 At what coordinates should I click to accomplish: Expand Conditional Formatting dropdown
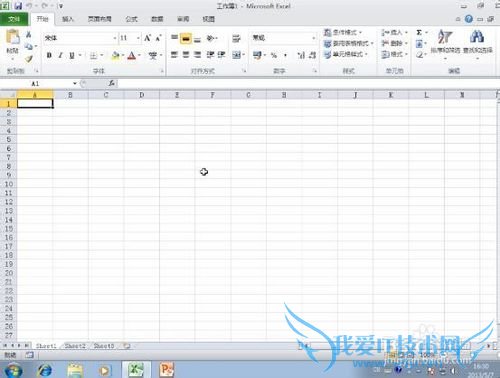pos(360,32)
